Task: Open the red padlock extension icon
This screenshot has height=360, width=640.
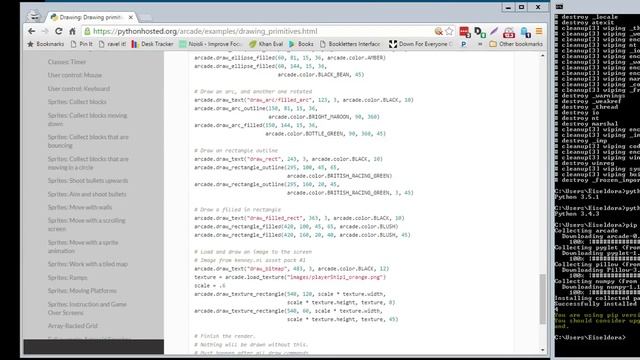Action: [x=509, y=31]
